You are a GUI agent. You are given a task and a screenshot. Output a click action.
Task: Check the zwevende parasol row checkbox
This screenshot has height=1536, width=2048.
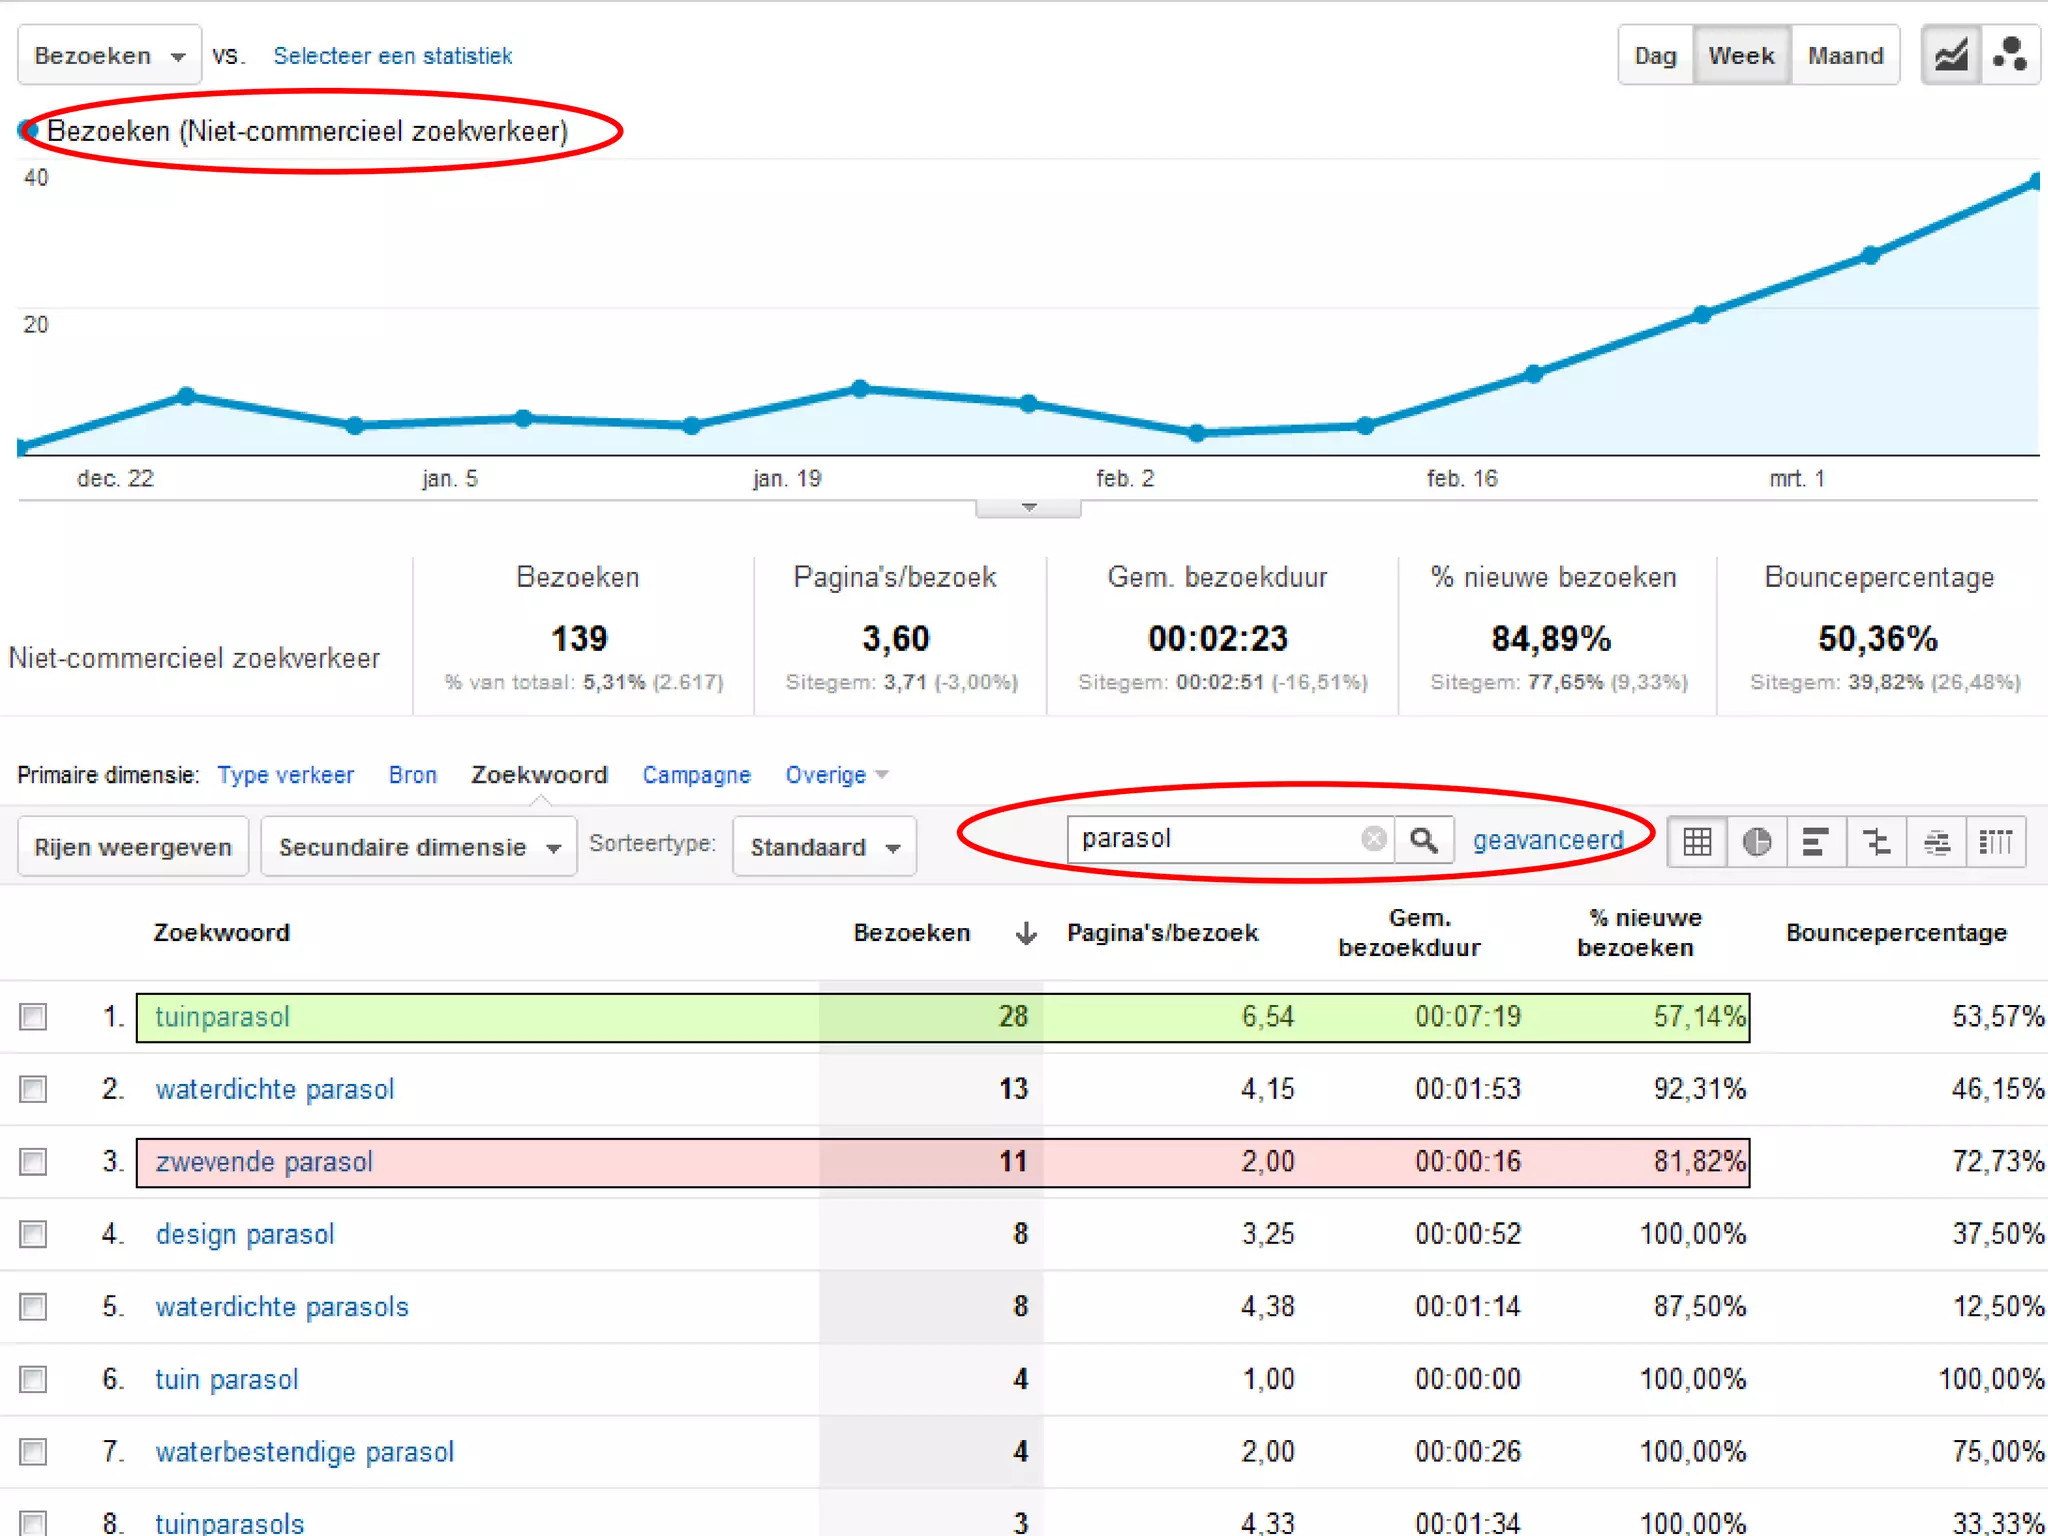point(33,1162)
